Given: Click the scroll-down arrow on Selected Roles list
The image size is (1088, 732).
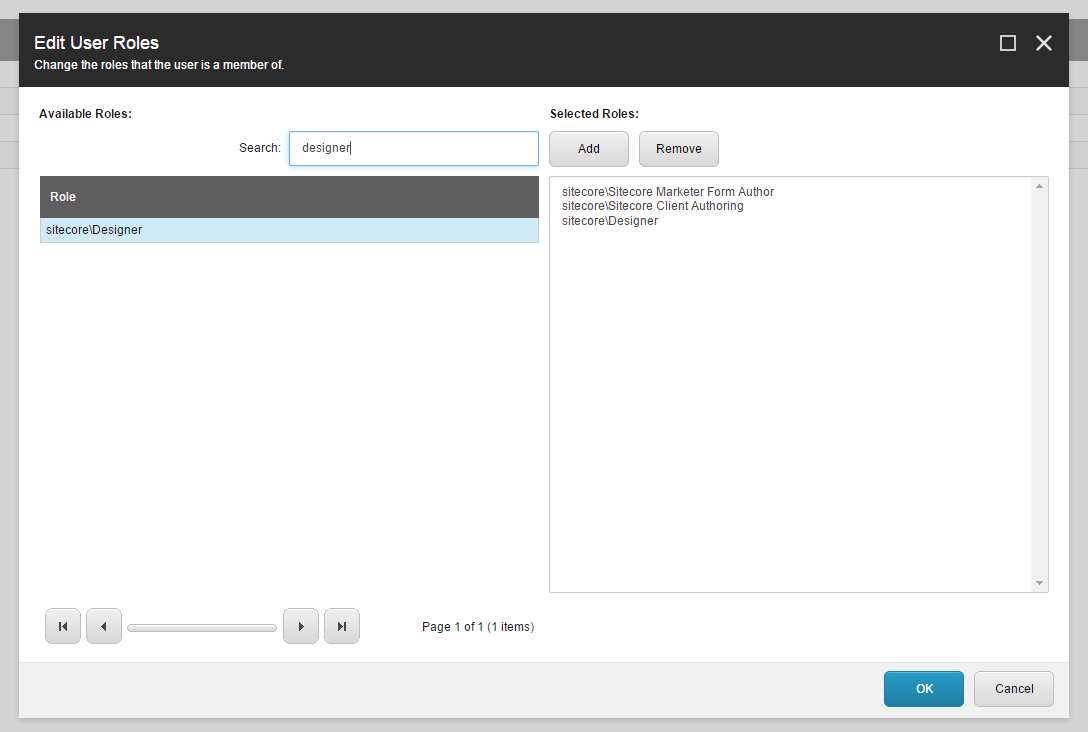Looking at the screenshot, I should click(x=1039, y=582).
